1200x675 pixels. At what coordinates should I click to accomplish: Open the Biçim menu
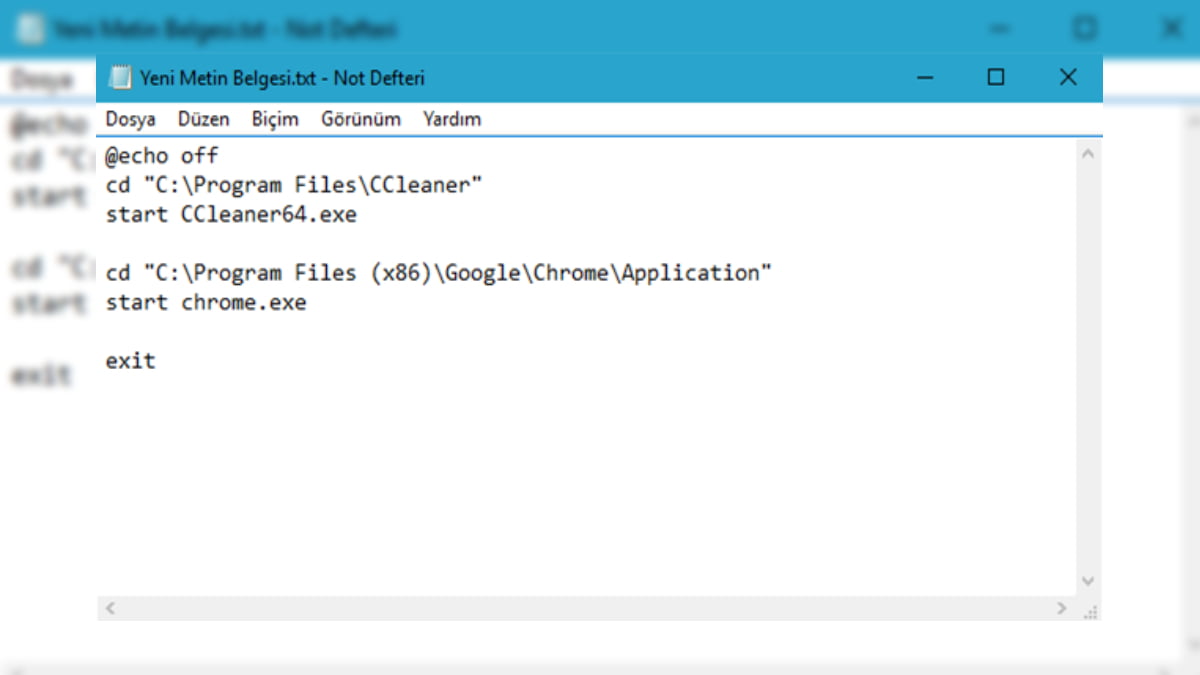[x=275, y=119]
